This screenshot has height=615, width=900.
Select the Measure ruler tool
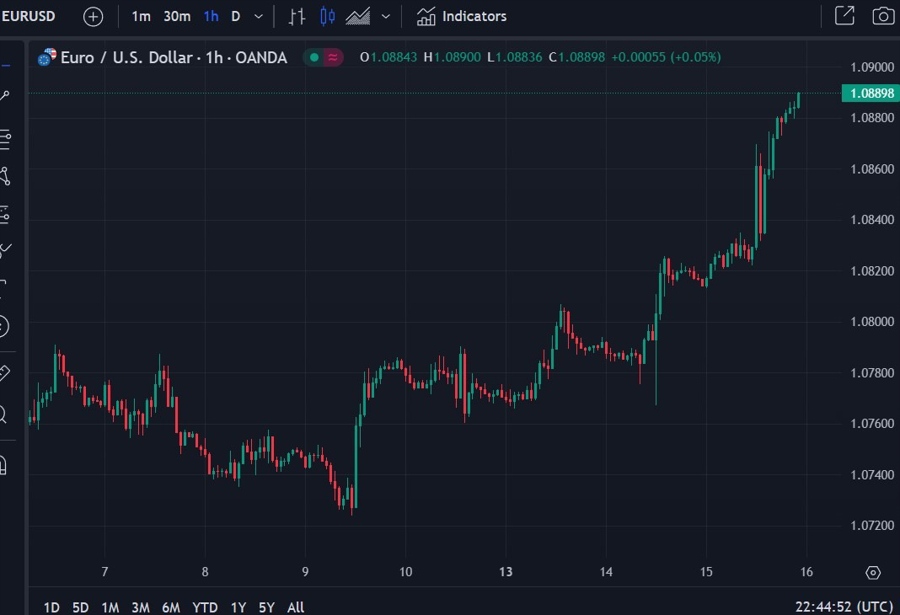(5, 373)
